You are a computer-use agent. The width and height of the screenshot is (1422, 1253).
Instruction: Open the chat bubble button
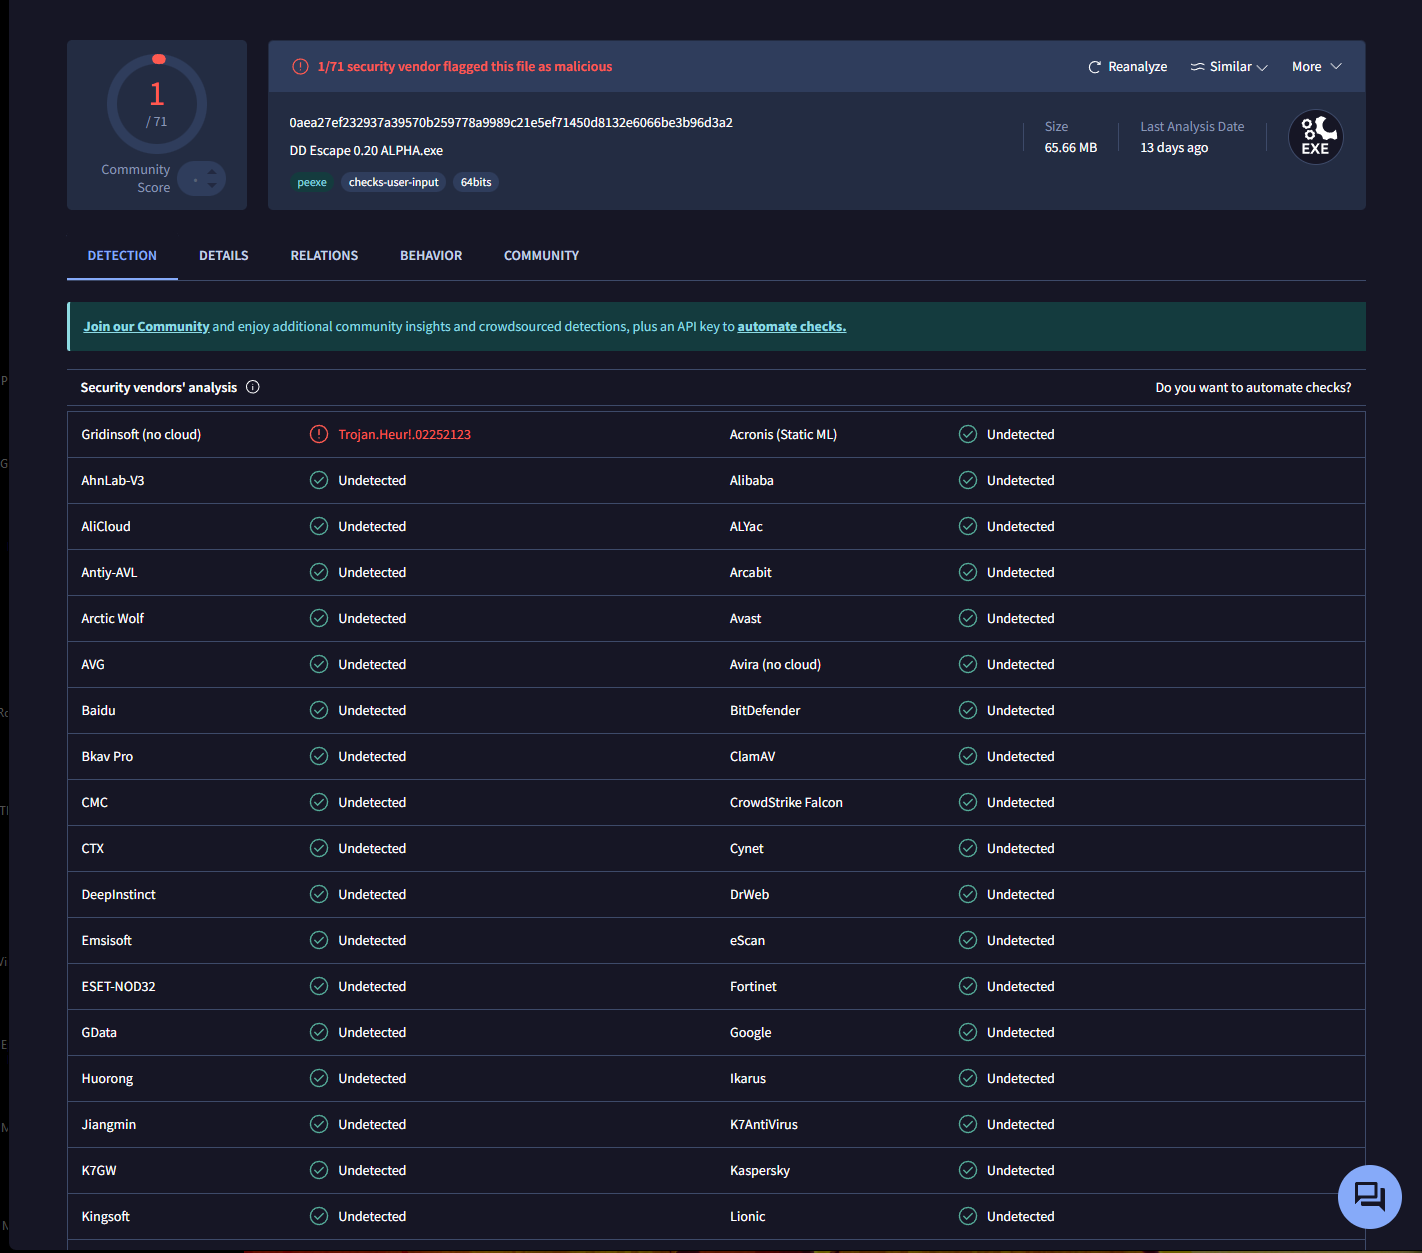tap(1369, 1196)
